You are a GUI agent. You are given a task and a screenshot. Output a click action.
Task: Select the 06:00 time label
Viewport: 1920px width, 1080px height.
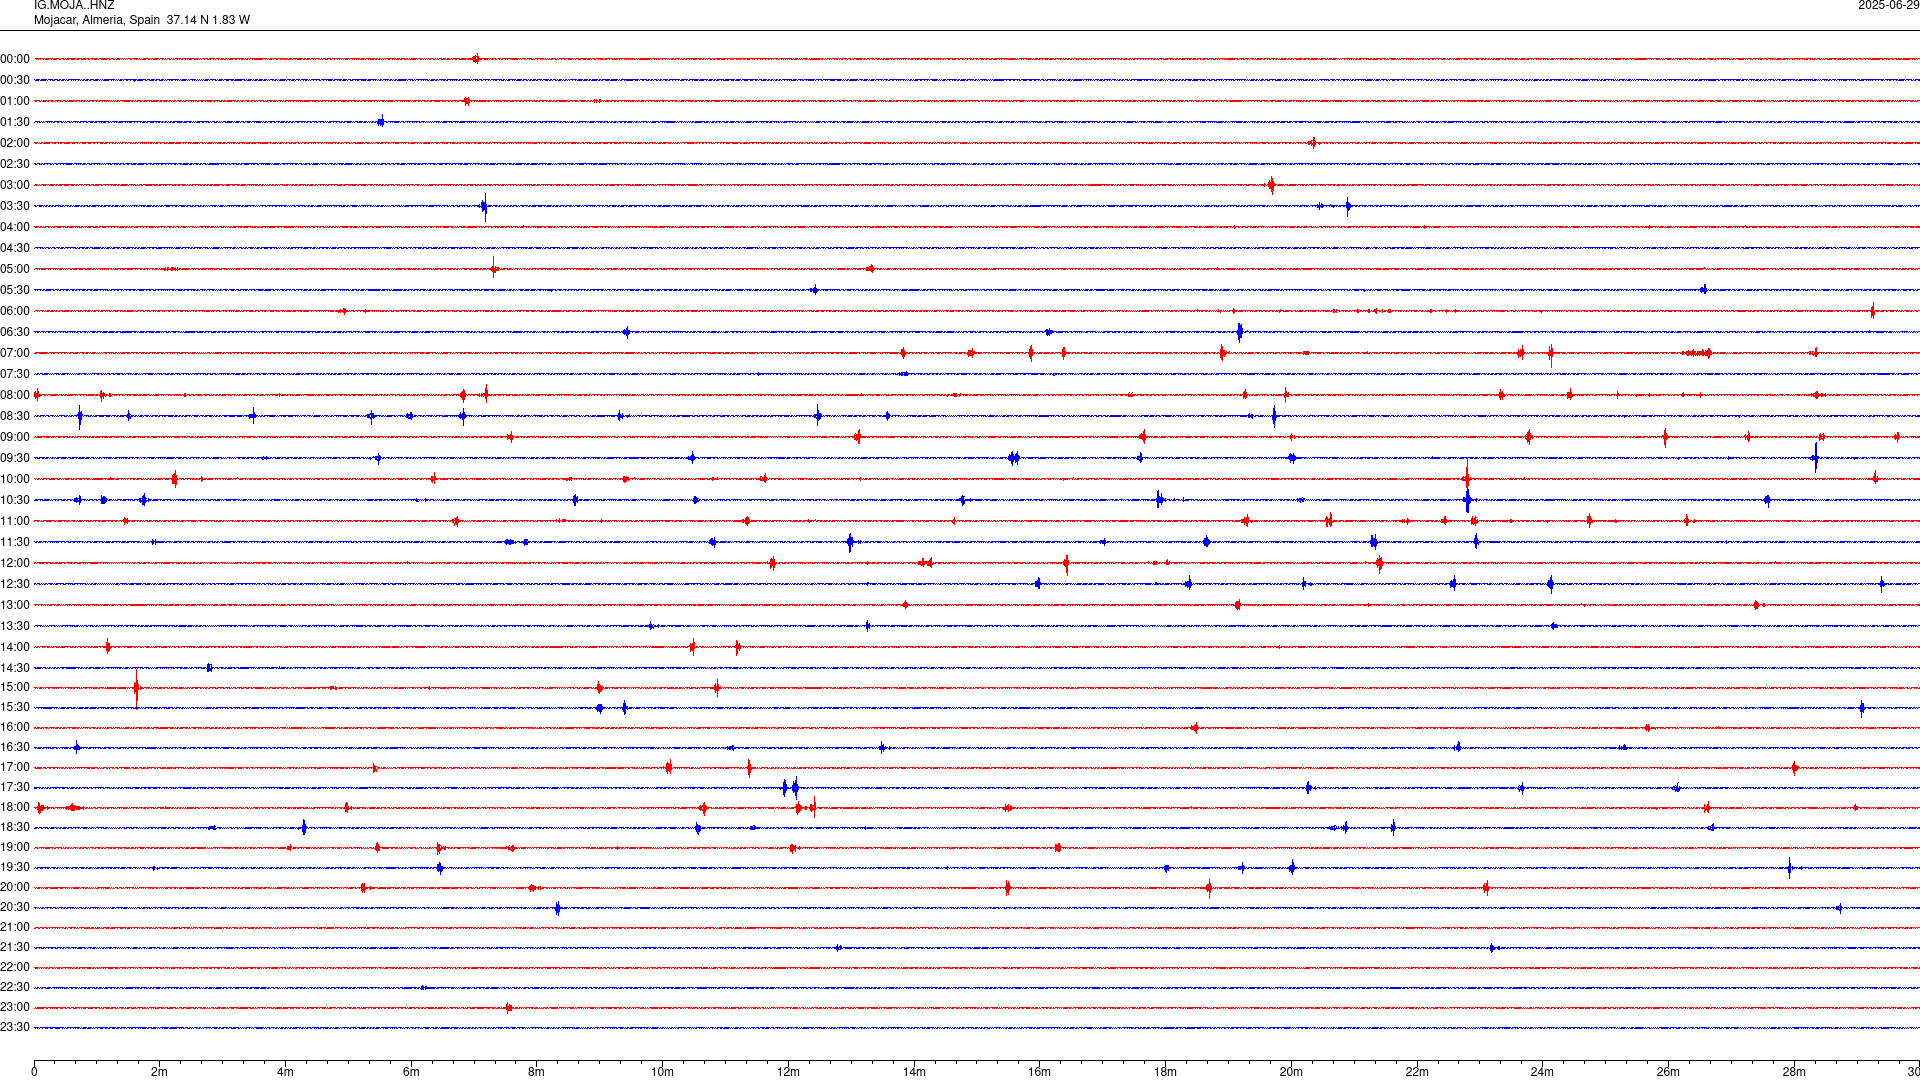(15, 311)
